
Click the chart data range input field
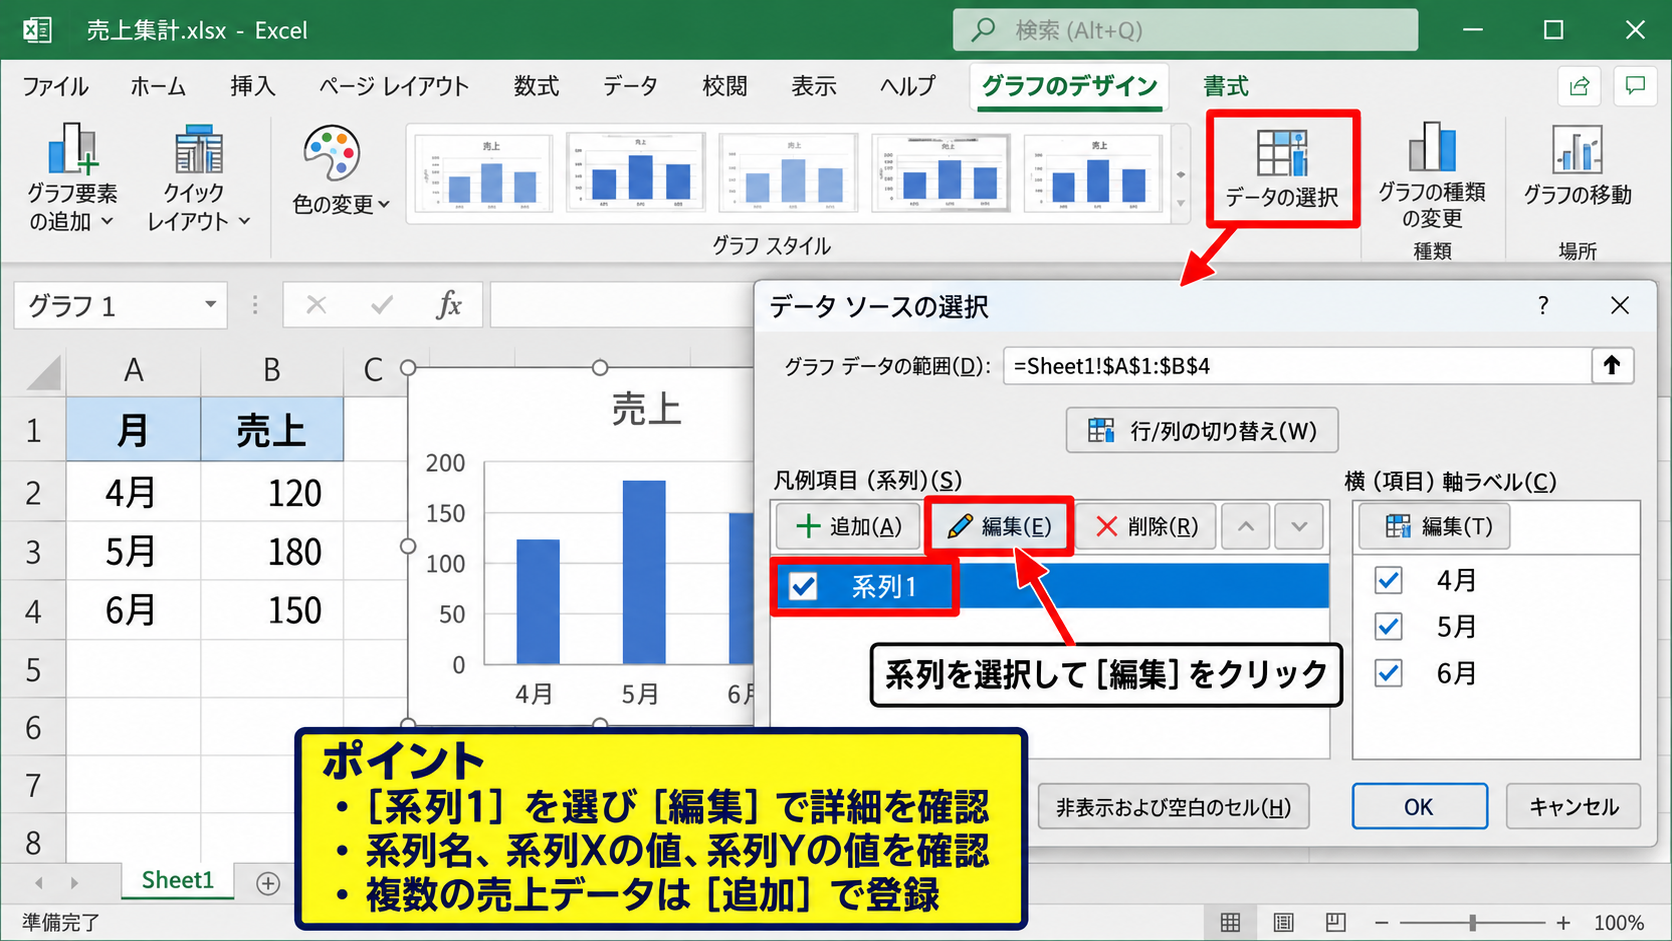pos(1297,366)
